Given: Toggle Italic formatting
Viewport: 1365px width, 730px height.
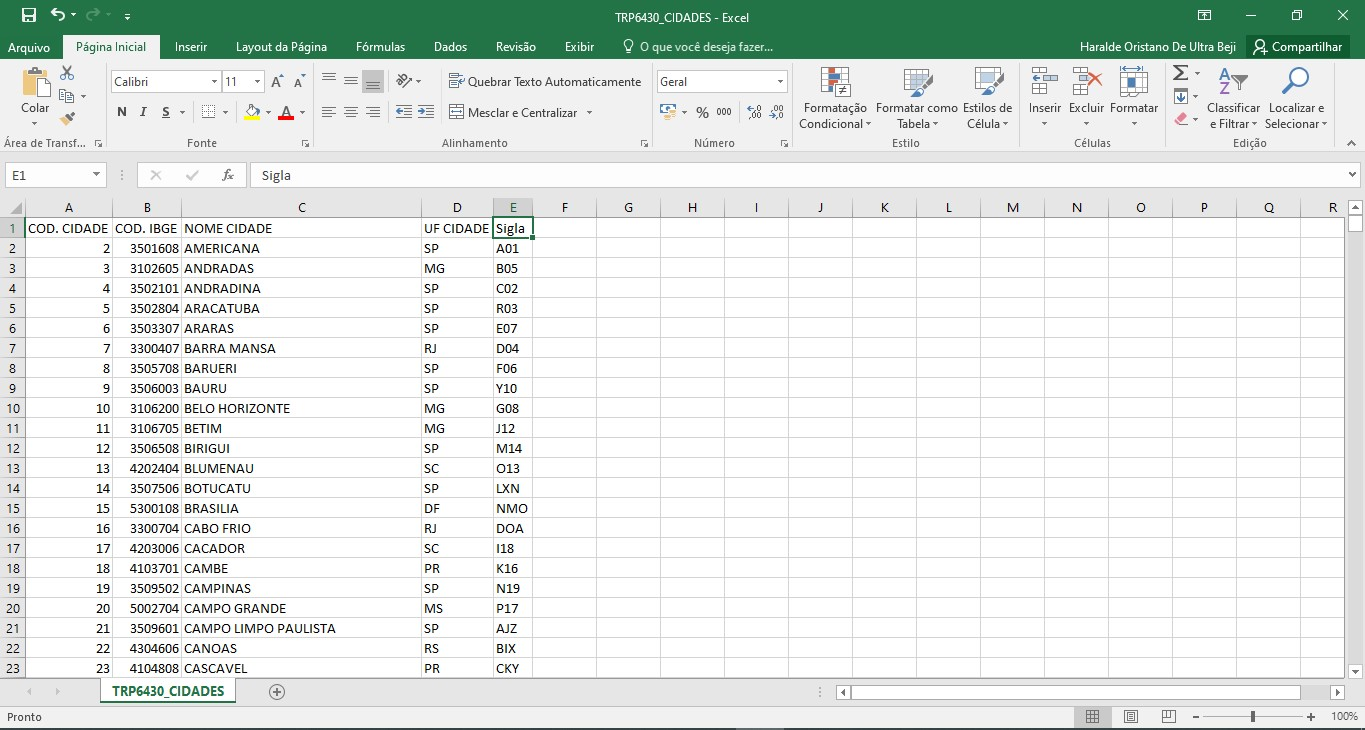Looking at the screenshot, I should 144,112.
